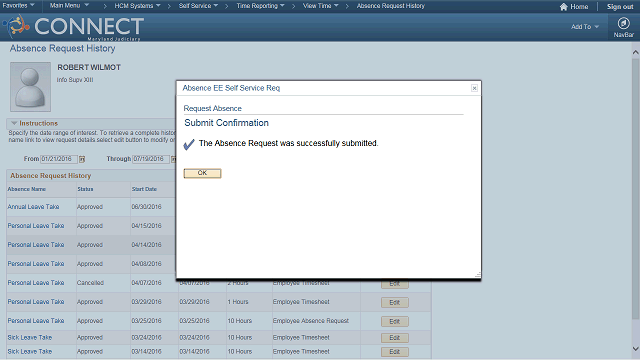
Task: Select the Cancelled status cell
Action: coord(90,283)
